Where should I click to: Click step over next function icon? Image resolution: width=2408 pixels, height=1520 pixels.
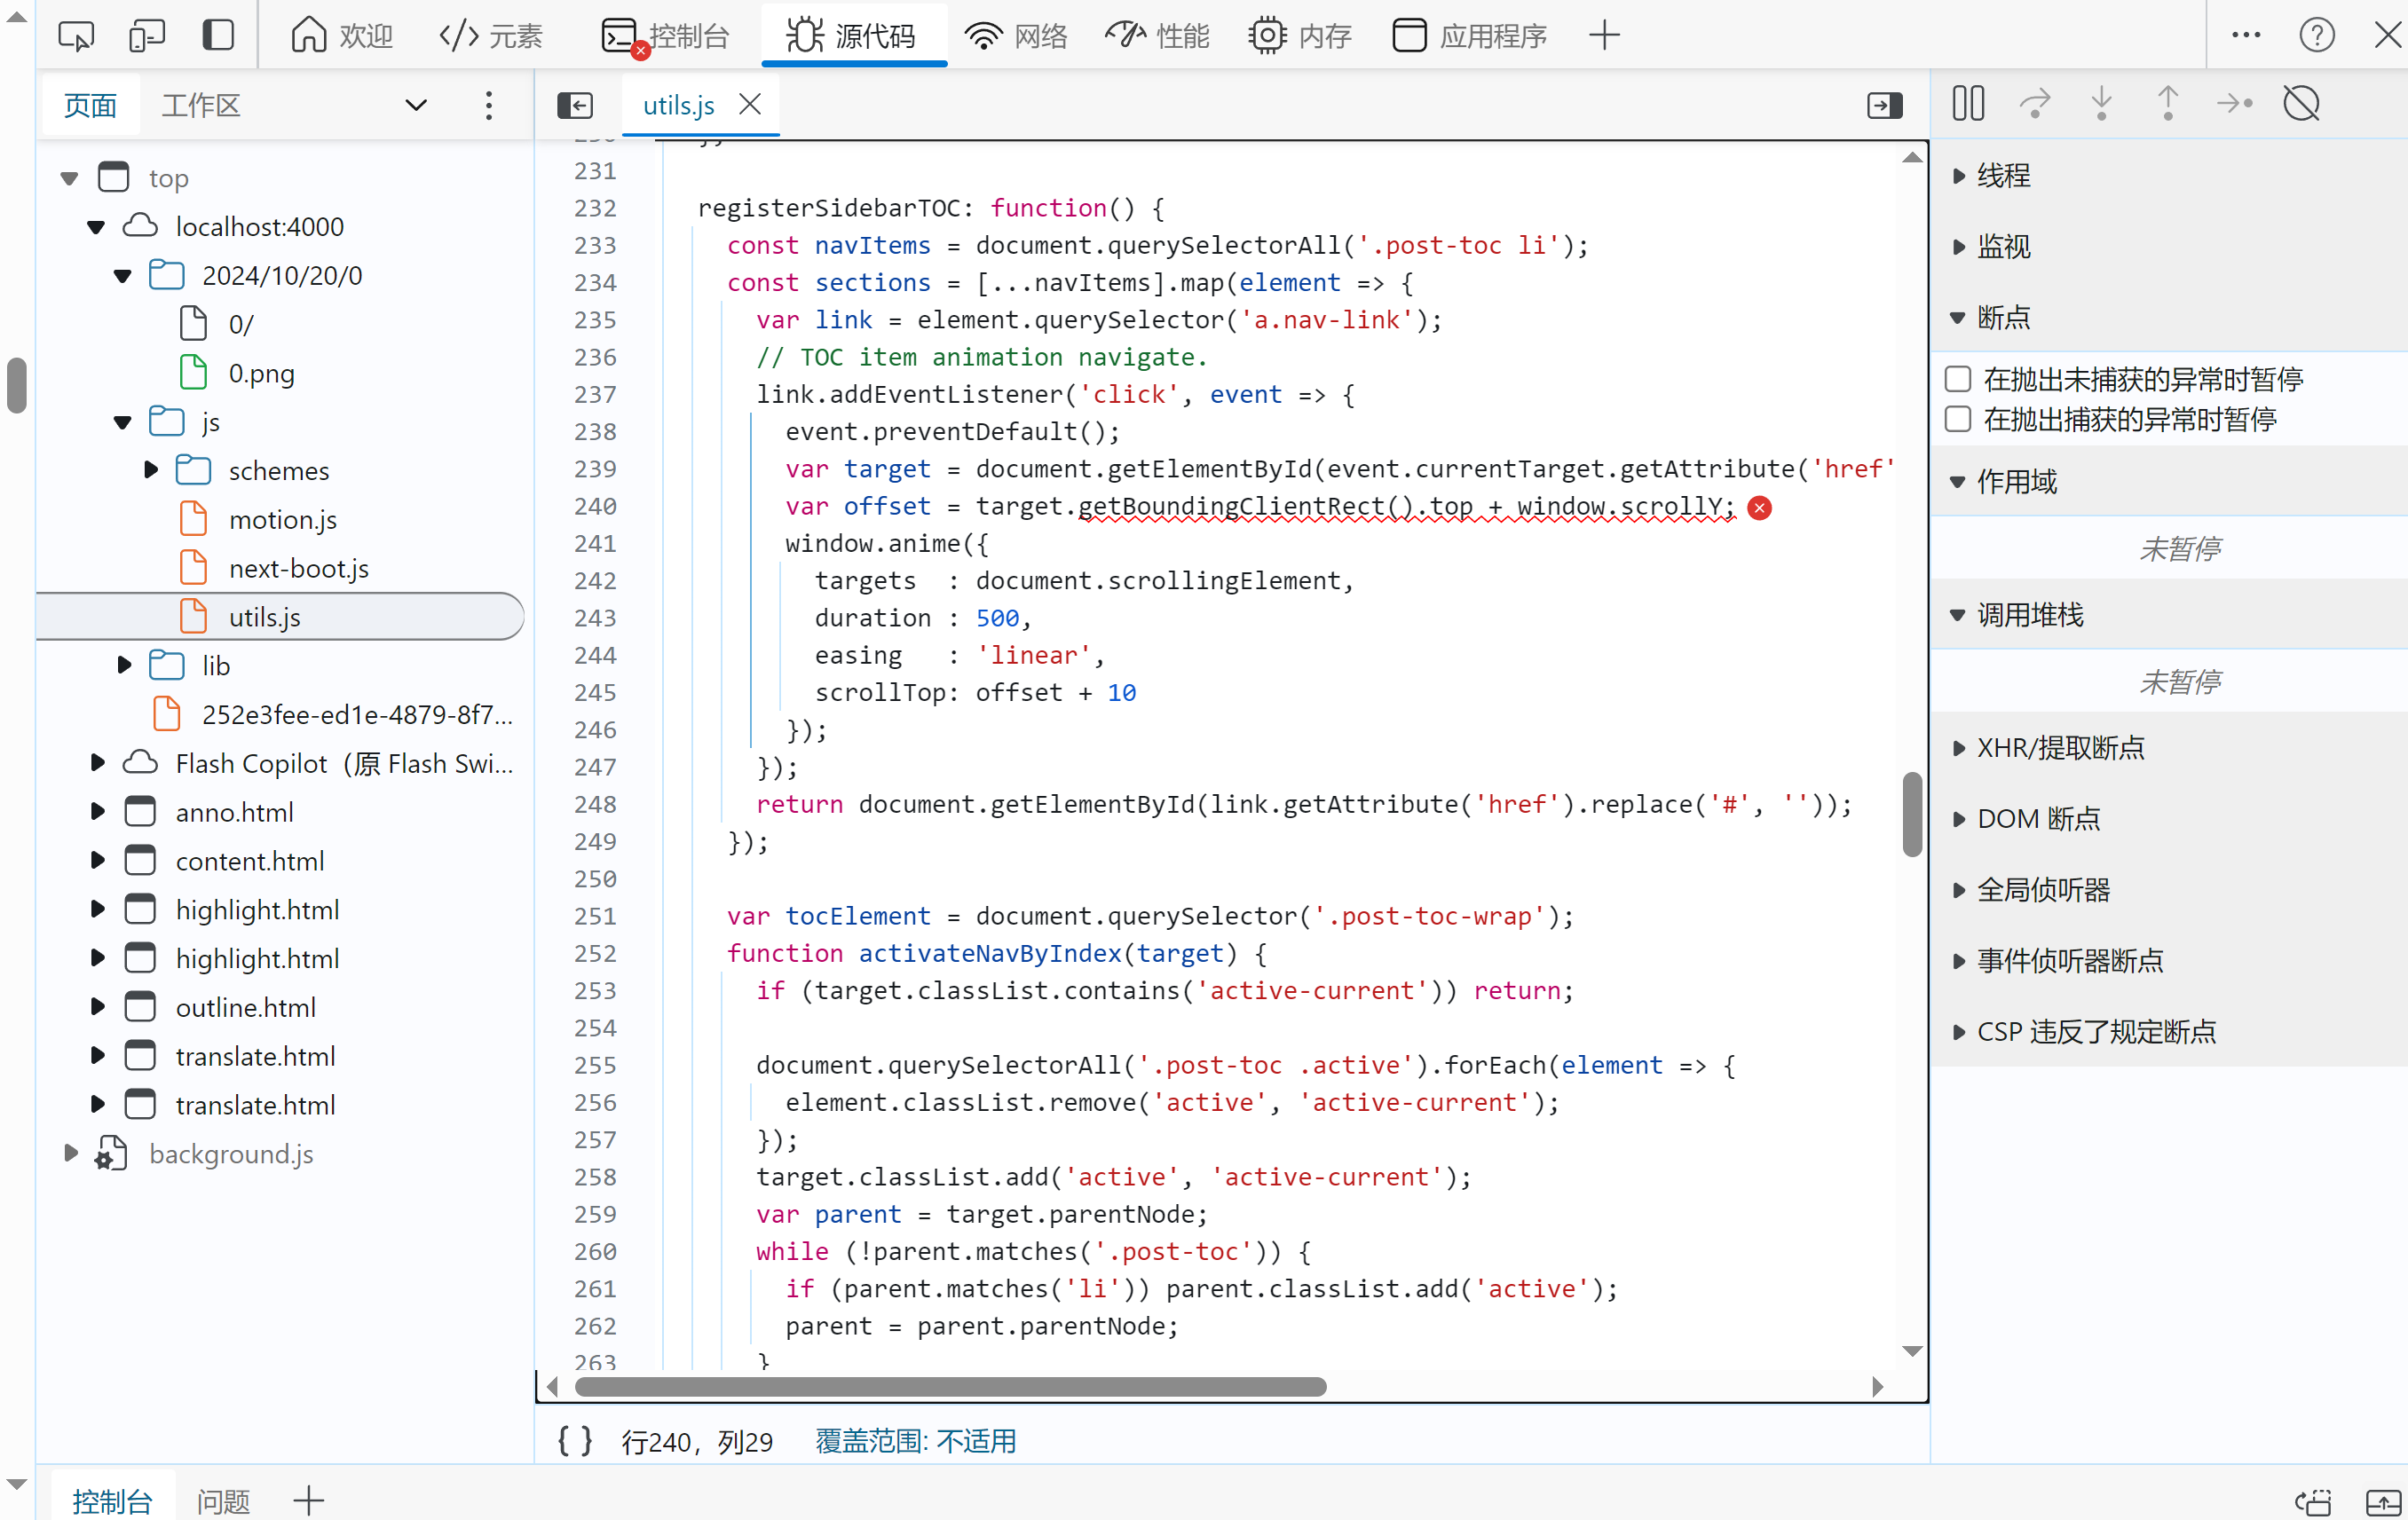click(x=2034, y=103)
